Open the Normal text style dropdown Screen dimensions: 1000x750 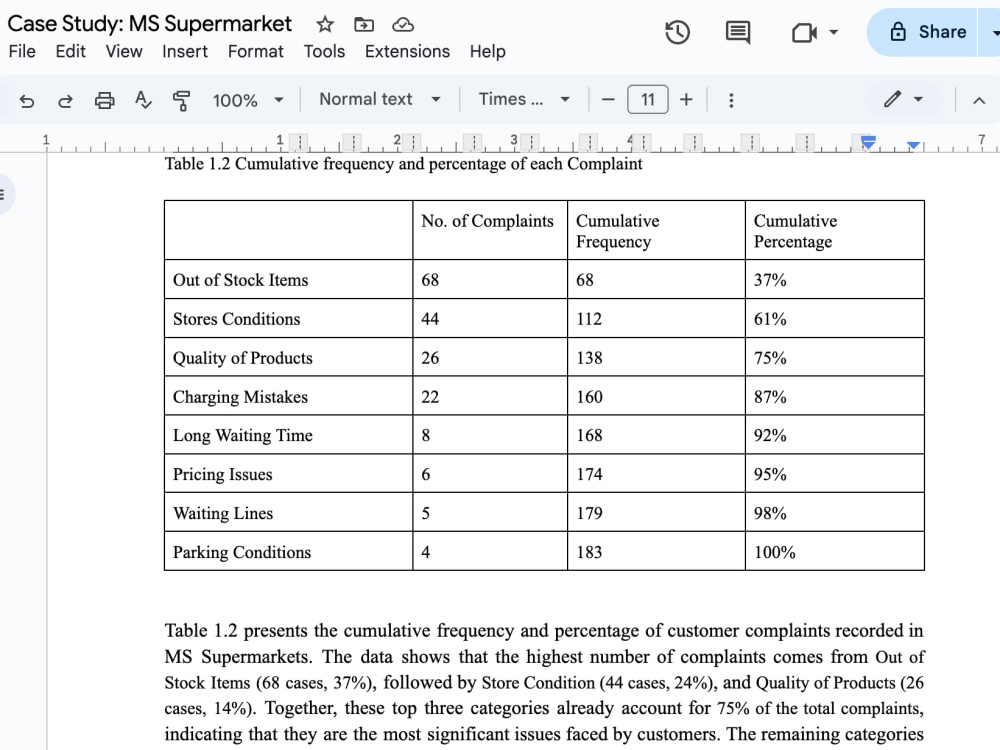click(x=380, y=99)
